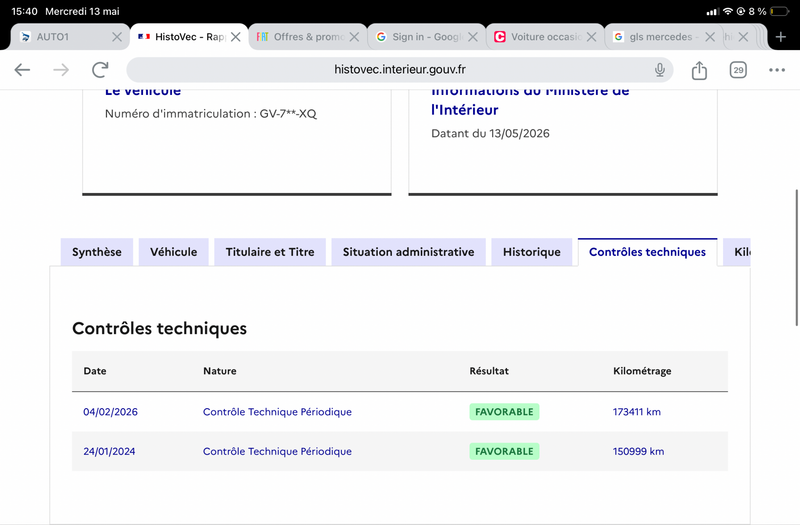Go back to previous page
The width and height of the screenshot is (800, 525).
(22, 69)
